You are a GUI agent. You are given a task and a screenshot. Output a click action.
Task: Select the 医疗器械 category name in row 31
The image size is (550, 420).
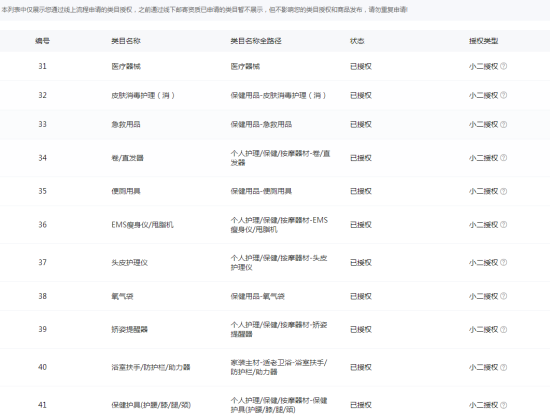click(x=126, y=66)
